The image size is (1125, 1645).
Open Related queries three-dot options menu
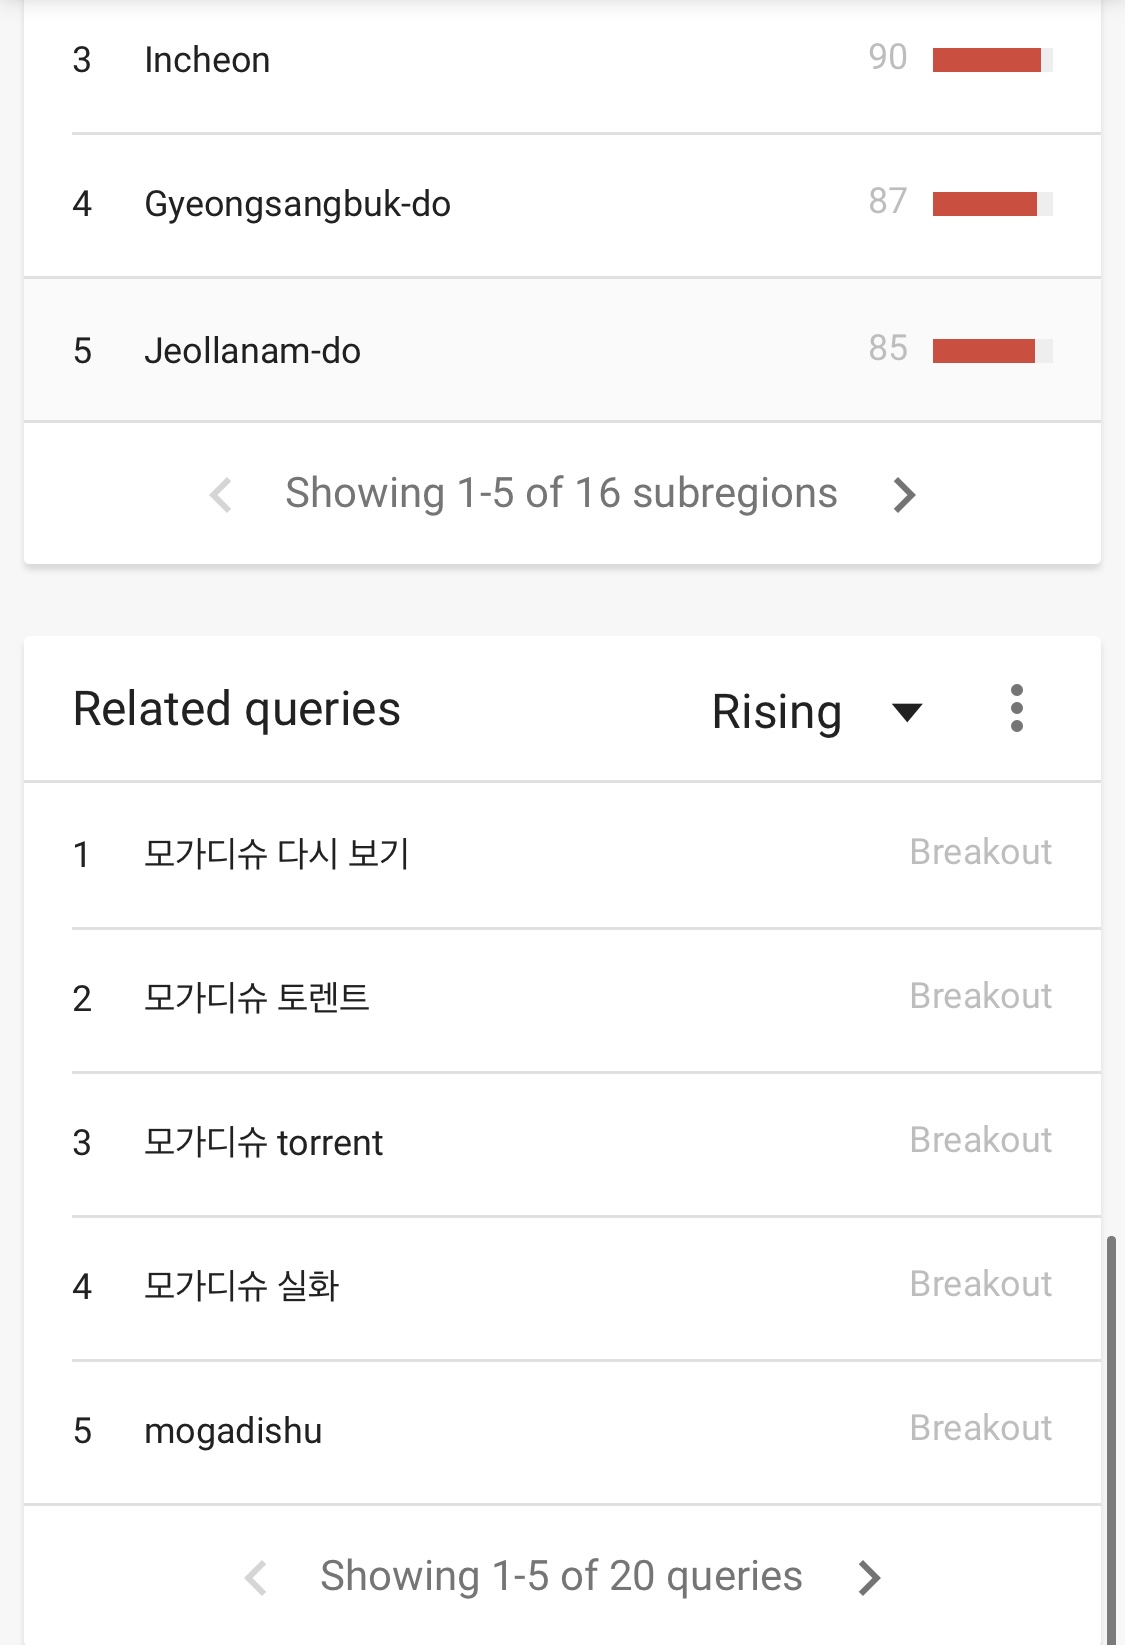pos(1016,709)
